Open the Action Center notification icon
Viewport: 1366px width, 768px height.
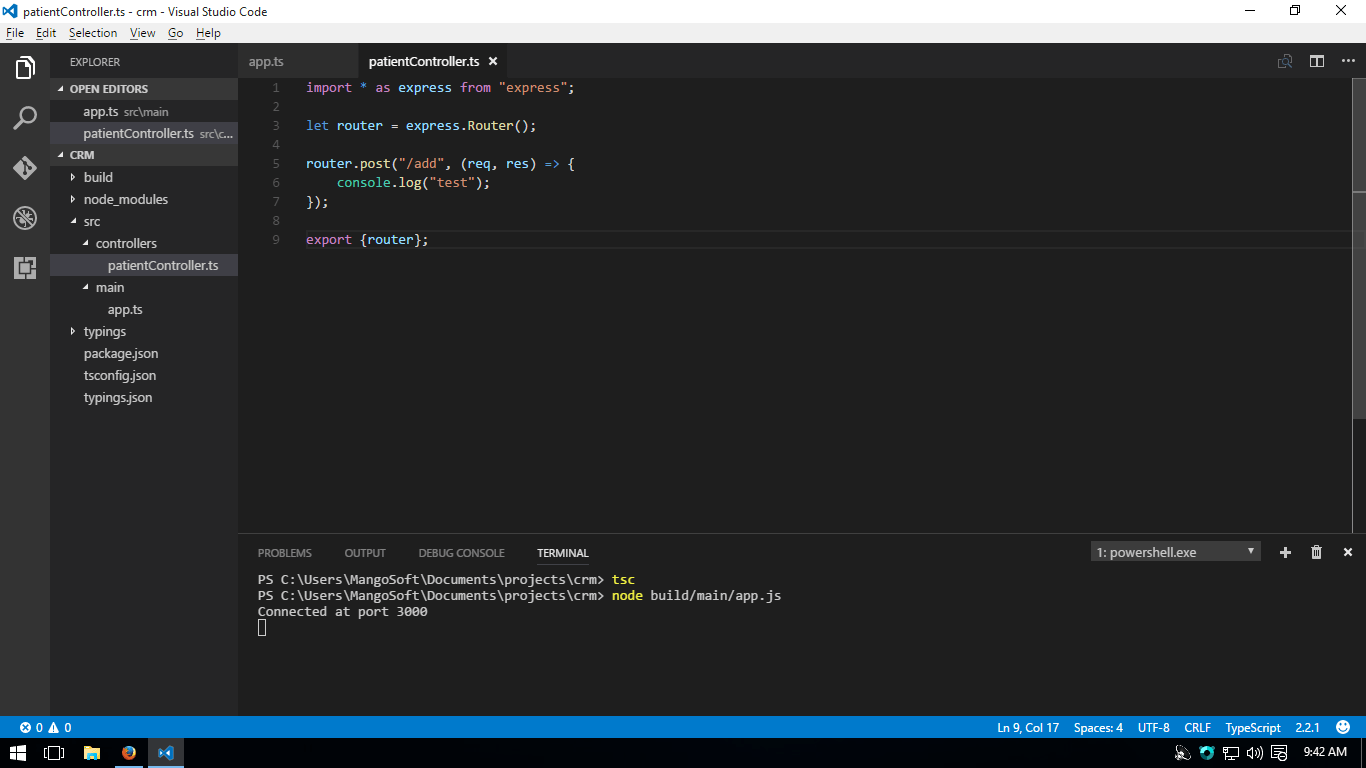tap(1279, 753)
